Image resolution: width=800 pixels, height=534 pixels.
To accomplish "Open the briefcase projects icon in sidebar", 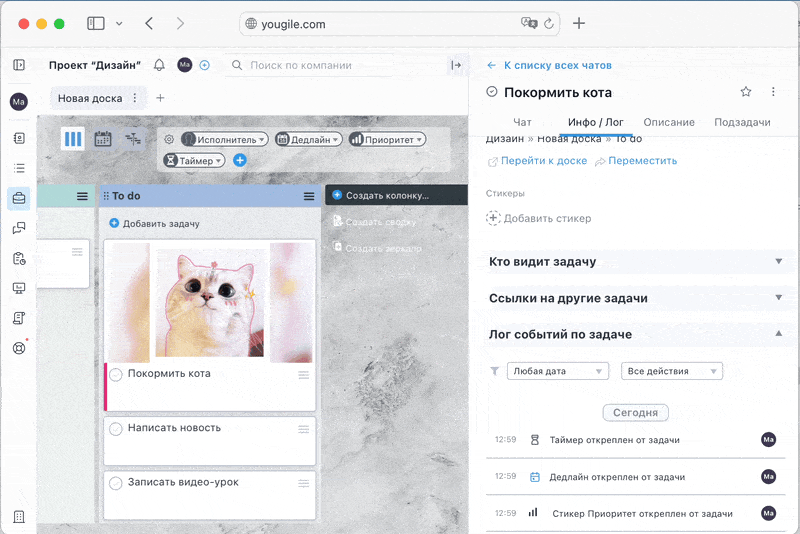I will (x=19, y=198).
